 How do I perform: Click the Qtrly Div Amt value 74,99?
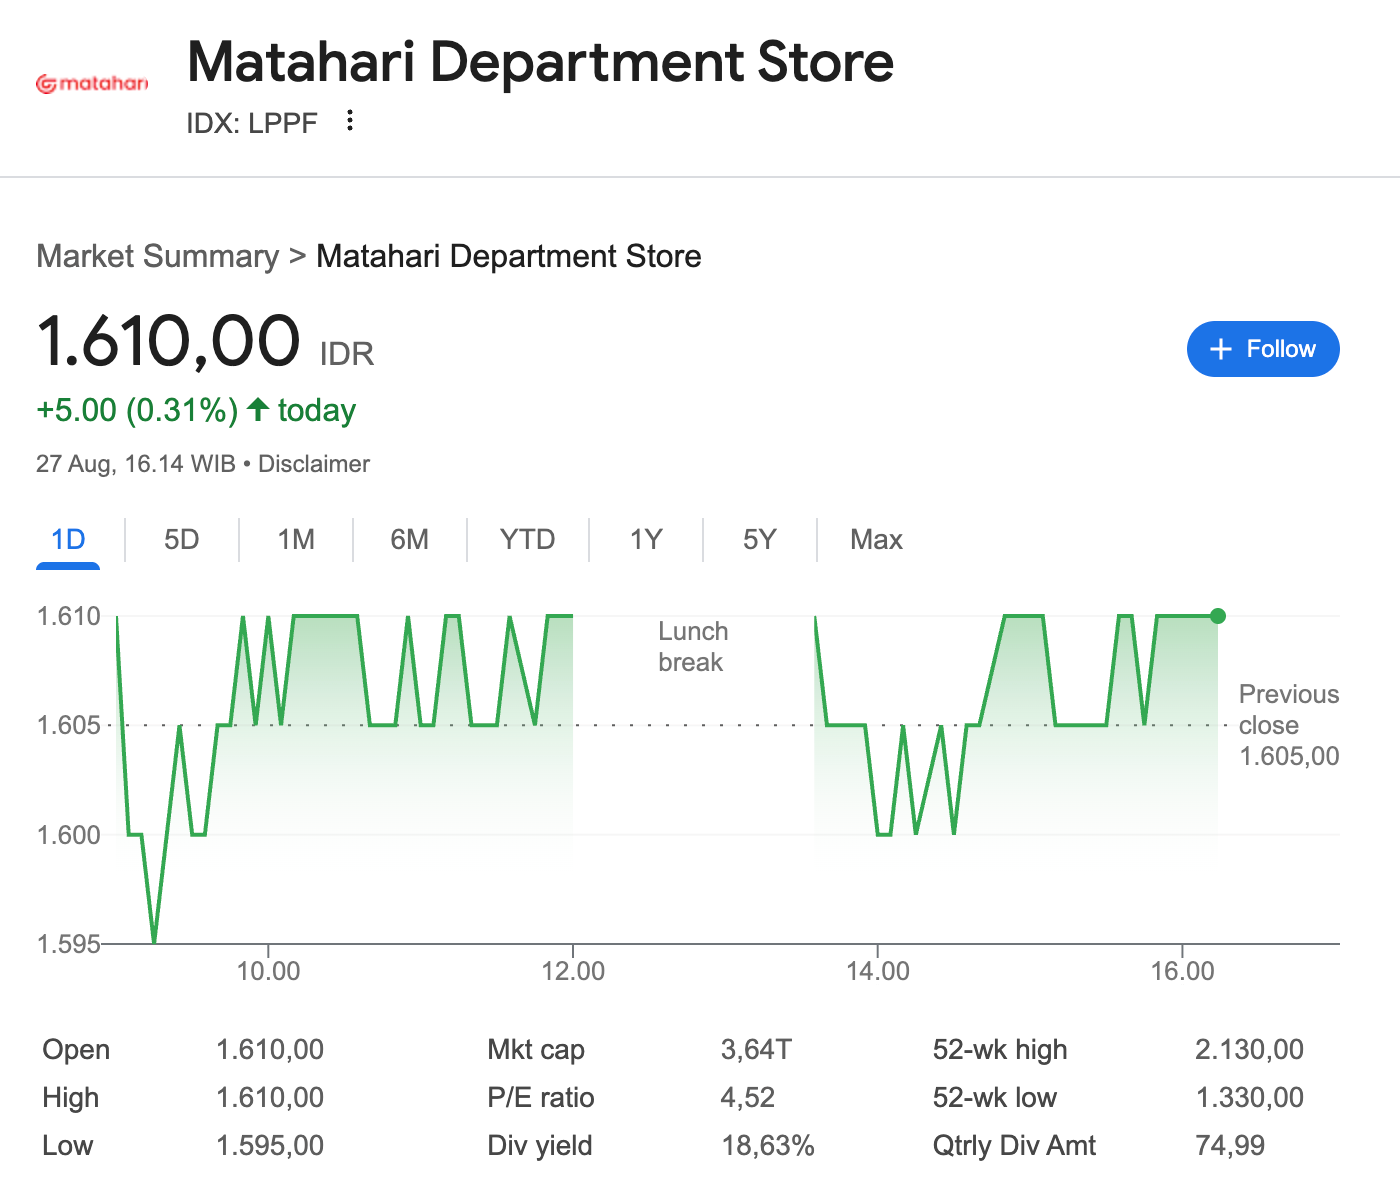click(x=1230, y=1146)
